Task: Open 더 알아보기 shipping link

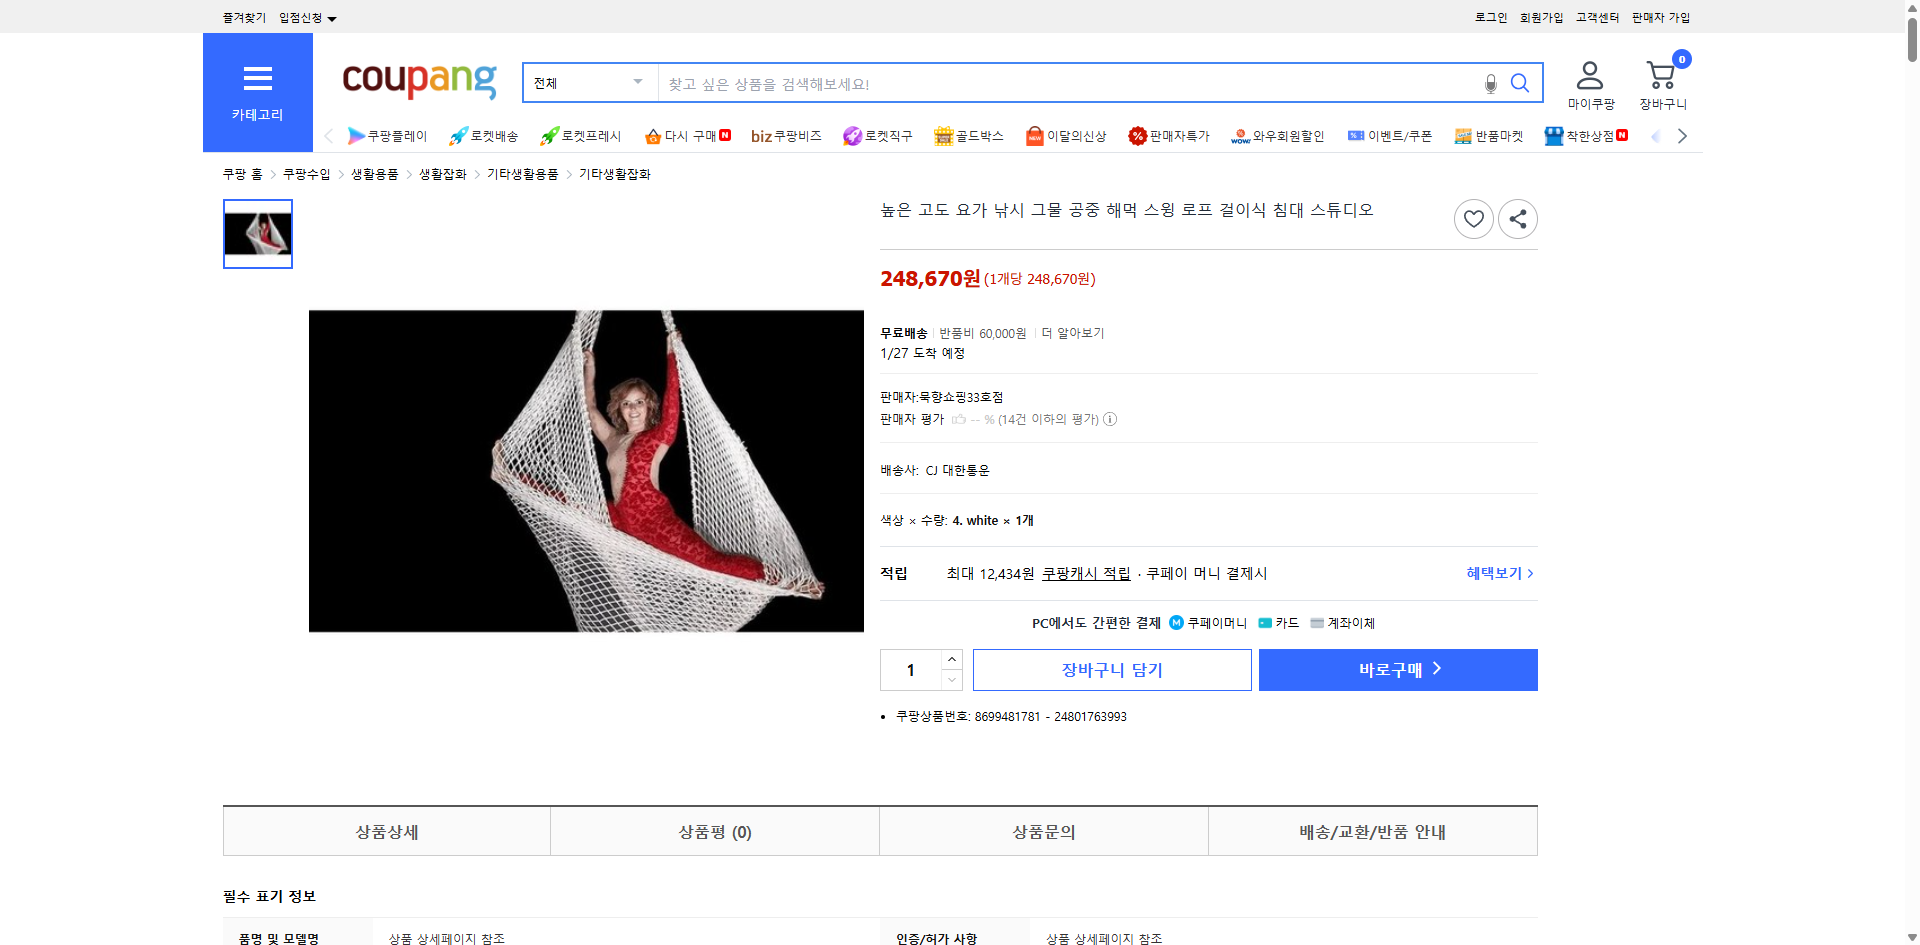Action: point(1072,332)
